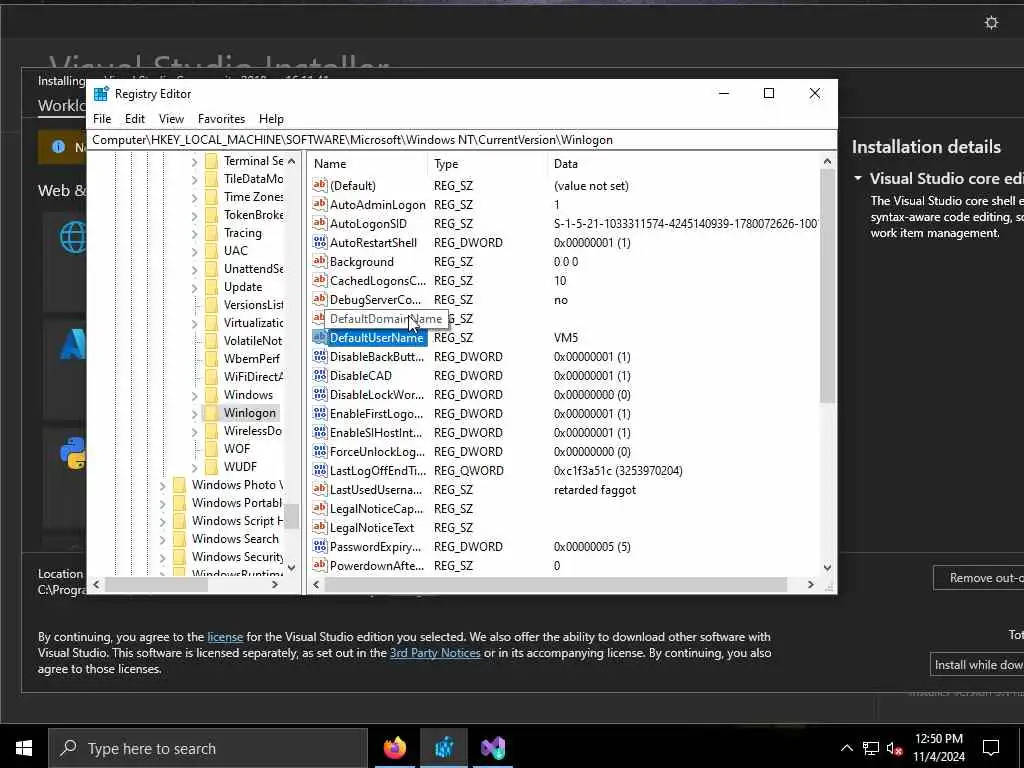Click the PasswordExpiry... DWORD icon
Viewport: 1024px width, 768px height.
pos(319,547)
